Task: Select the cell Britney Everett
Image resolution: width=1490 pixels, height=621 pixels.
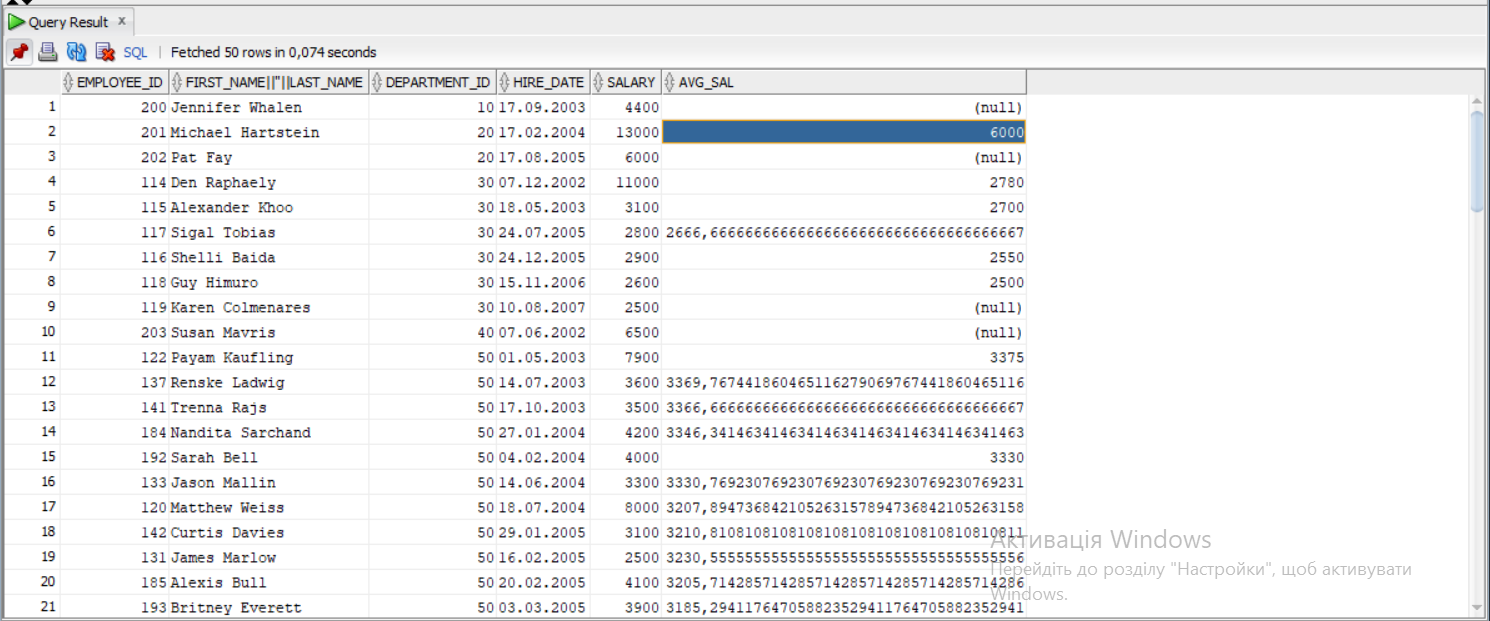Action: 268,607
